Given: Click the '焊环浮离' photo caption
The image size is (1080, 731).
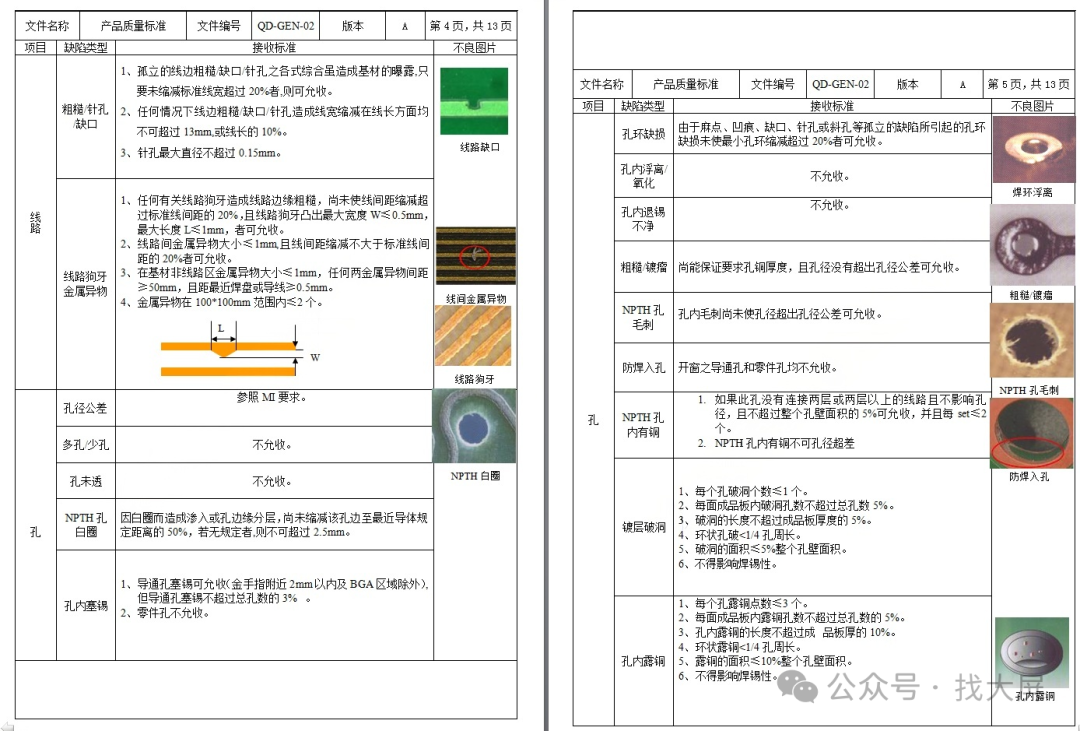Looking at the screenshot, I should pyautogui.click(x=1032, y=193).
